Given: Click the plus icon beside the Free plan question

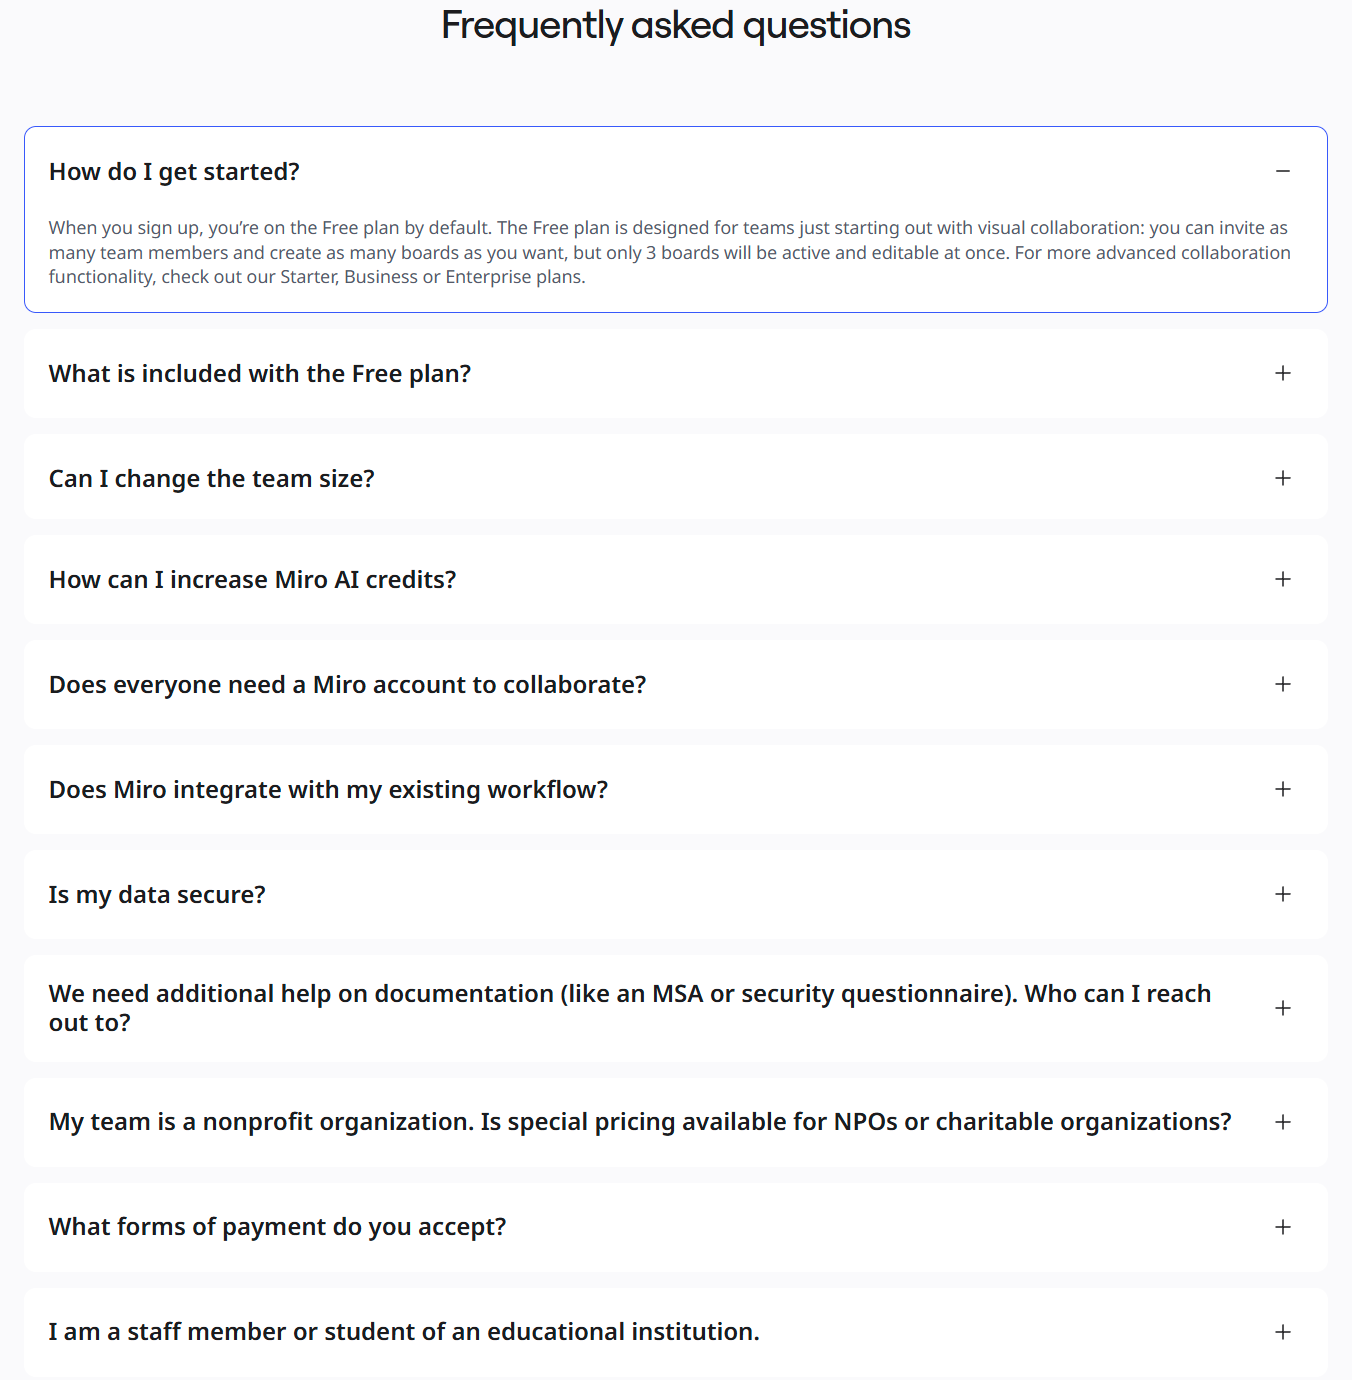Looking at the screenshot, I should (x=1283, y=373).
